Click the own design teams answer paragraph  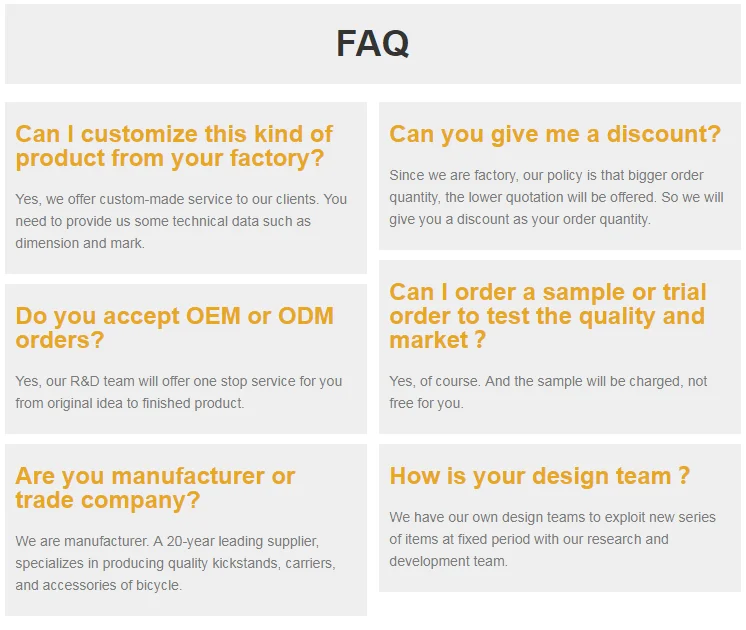point(552,539)
